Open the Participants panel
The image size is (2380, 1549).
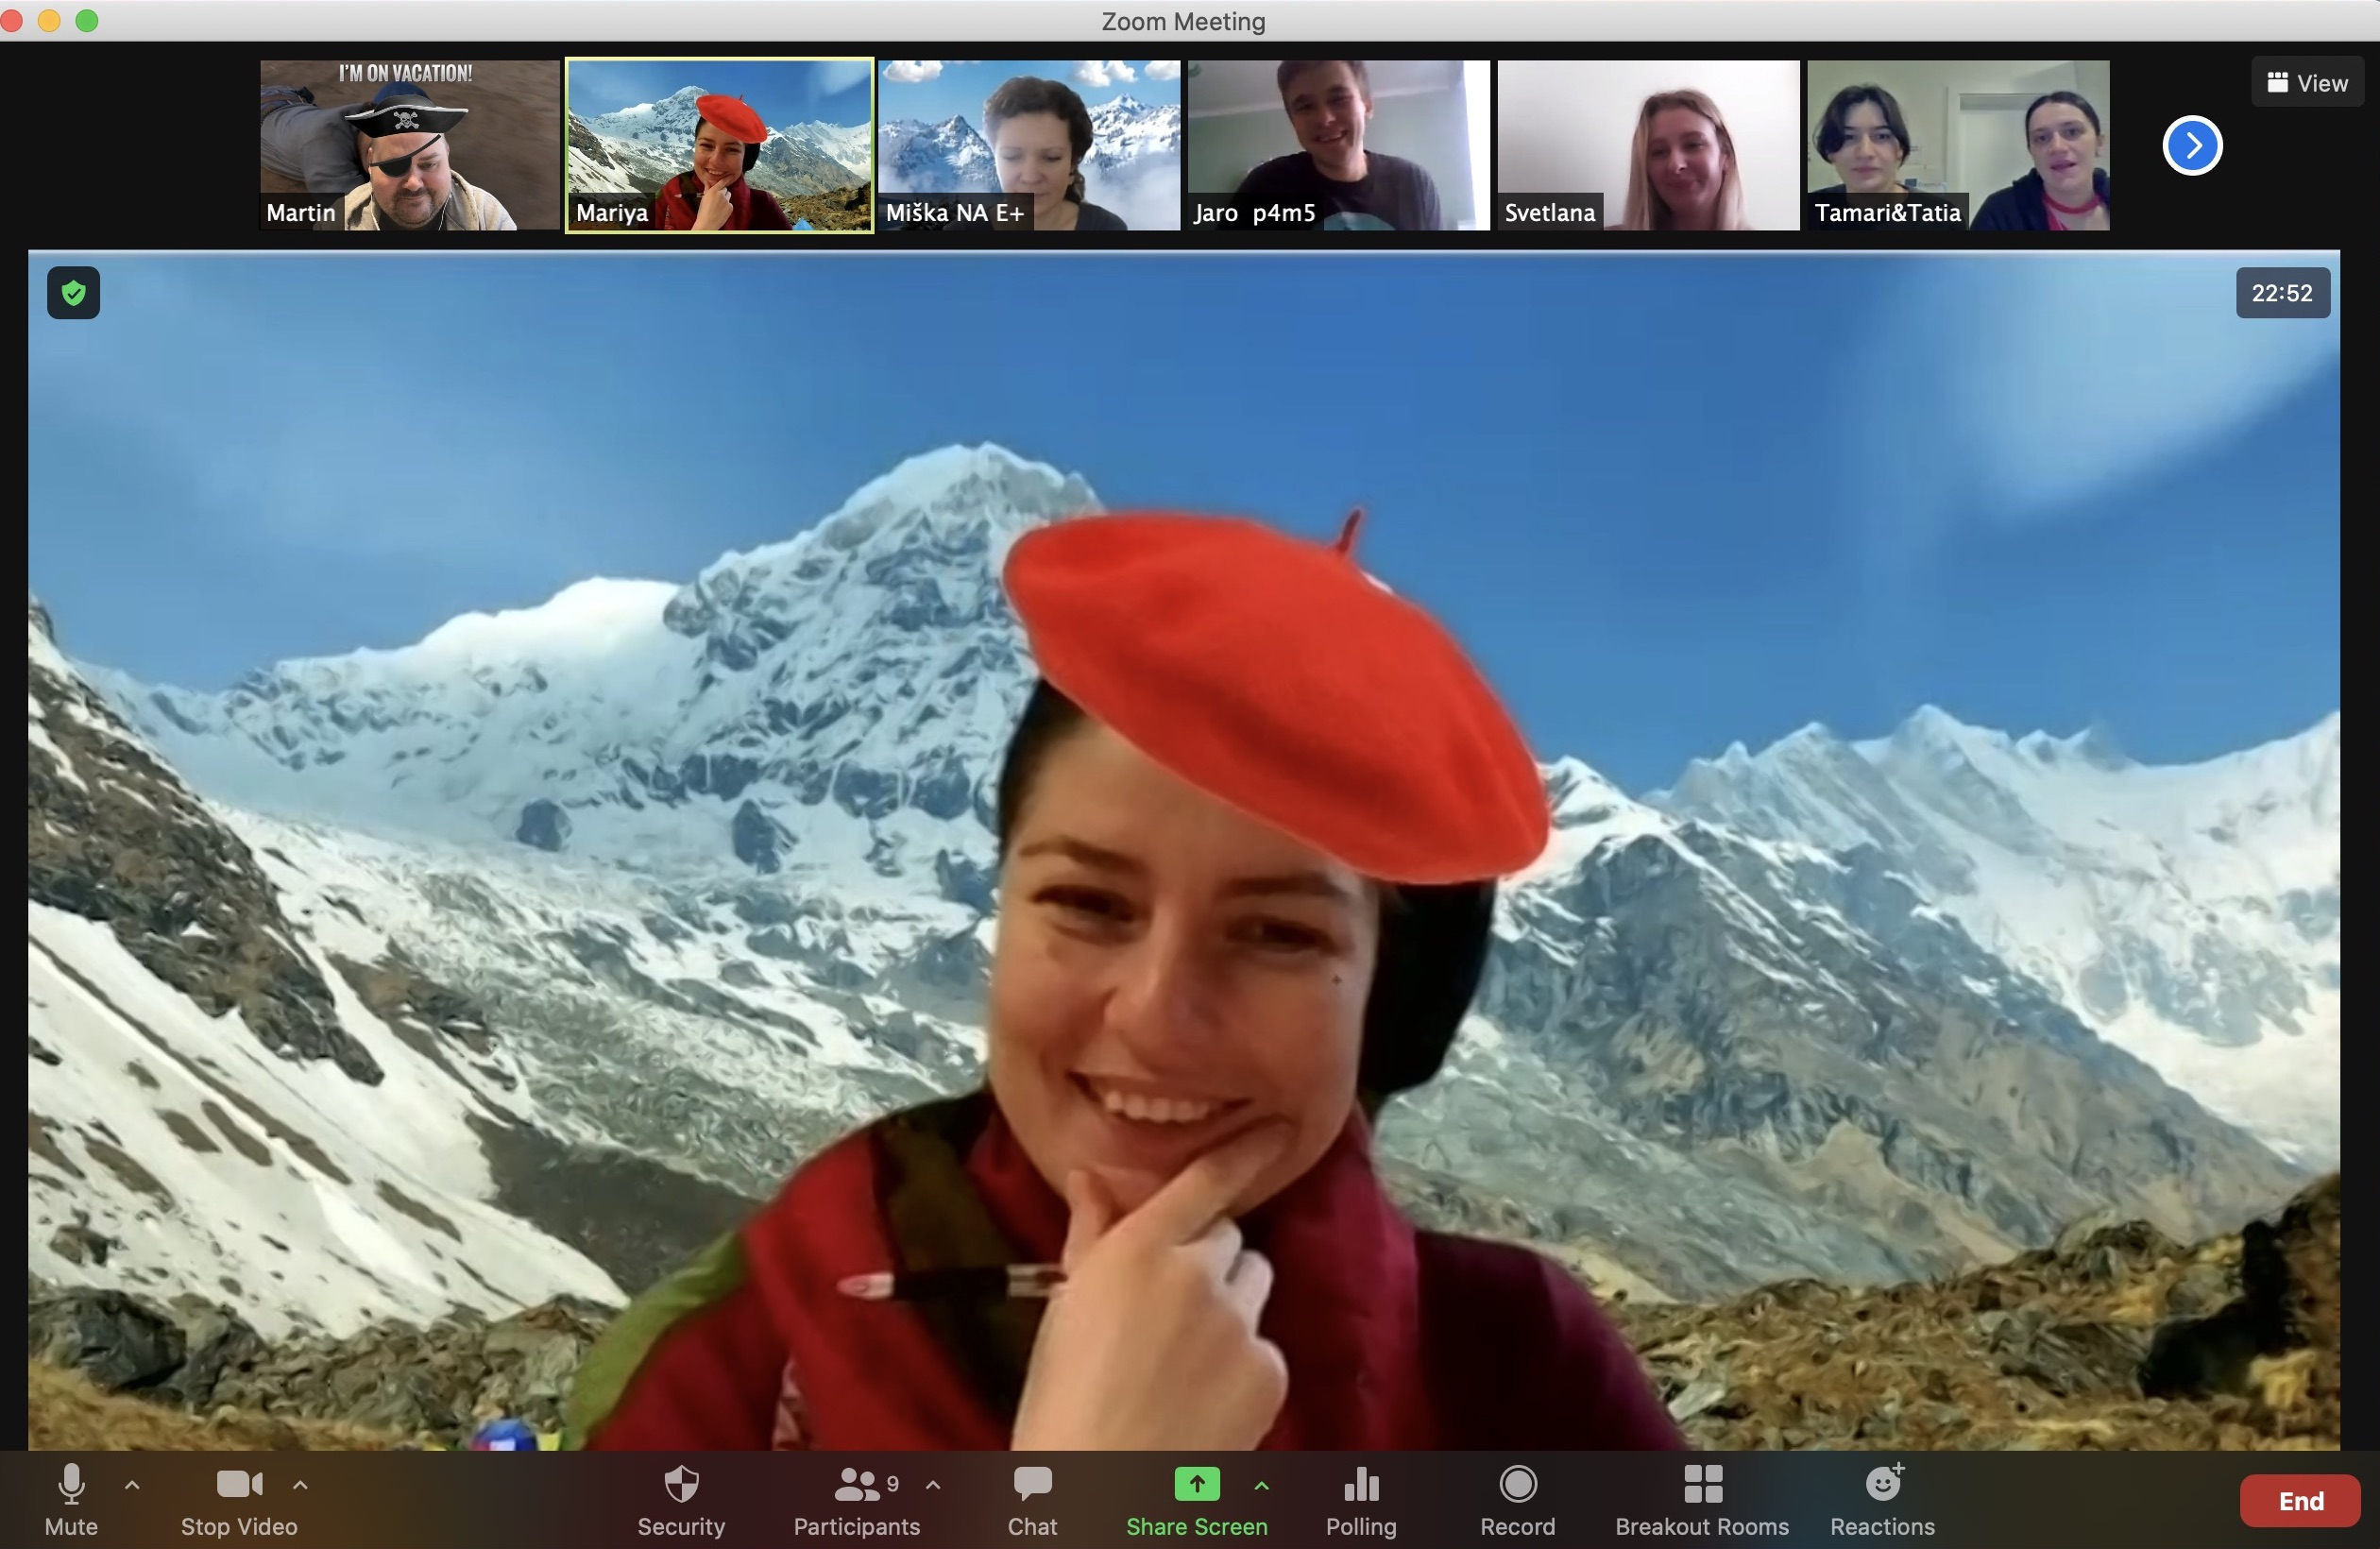click(857, 1499)
